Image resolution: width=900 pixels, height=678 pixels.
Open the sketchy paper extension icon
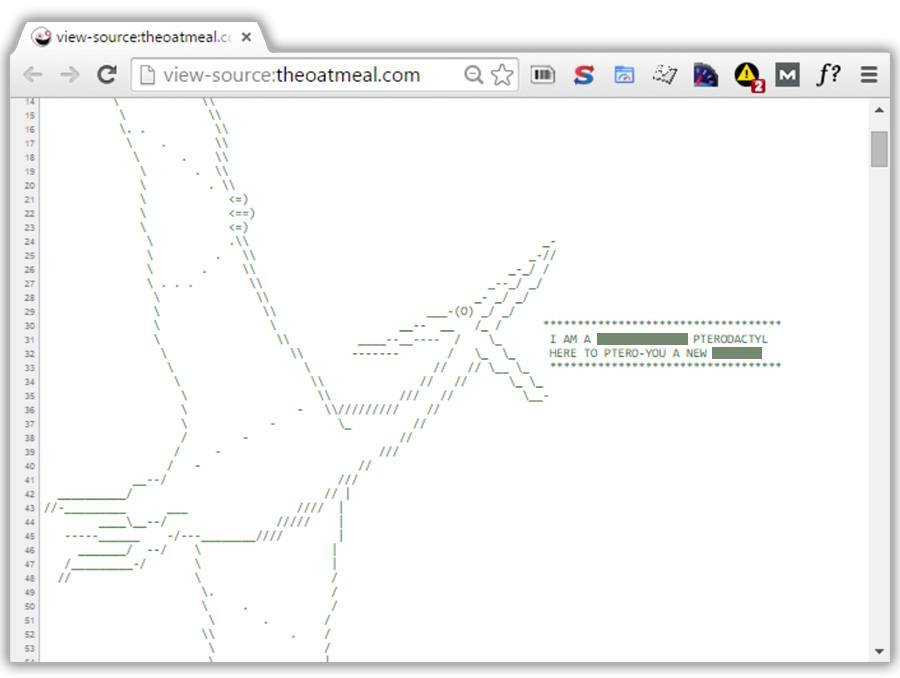pos(665,75)
